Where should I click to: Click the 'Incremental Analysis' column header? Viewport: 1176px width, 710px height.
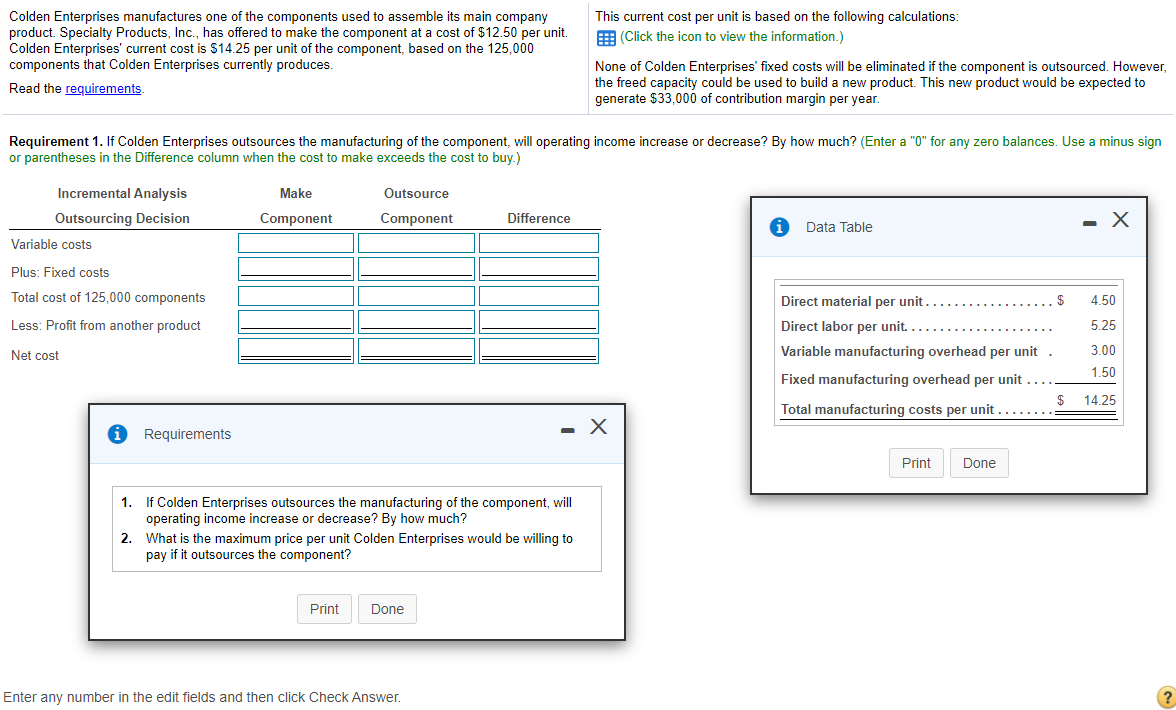[122, 193]
